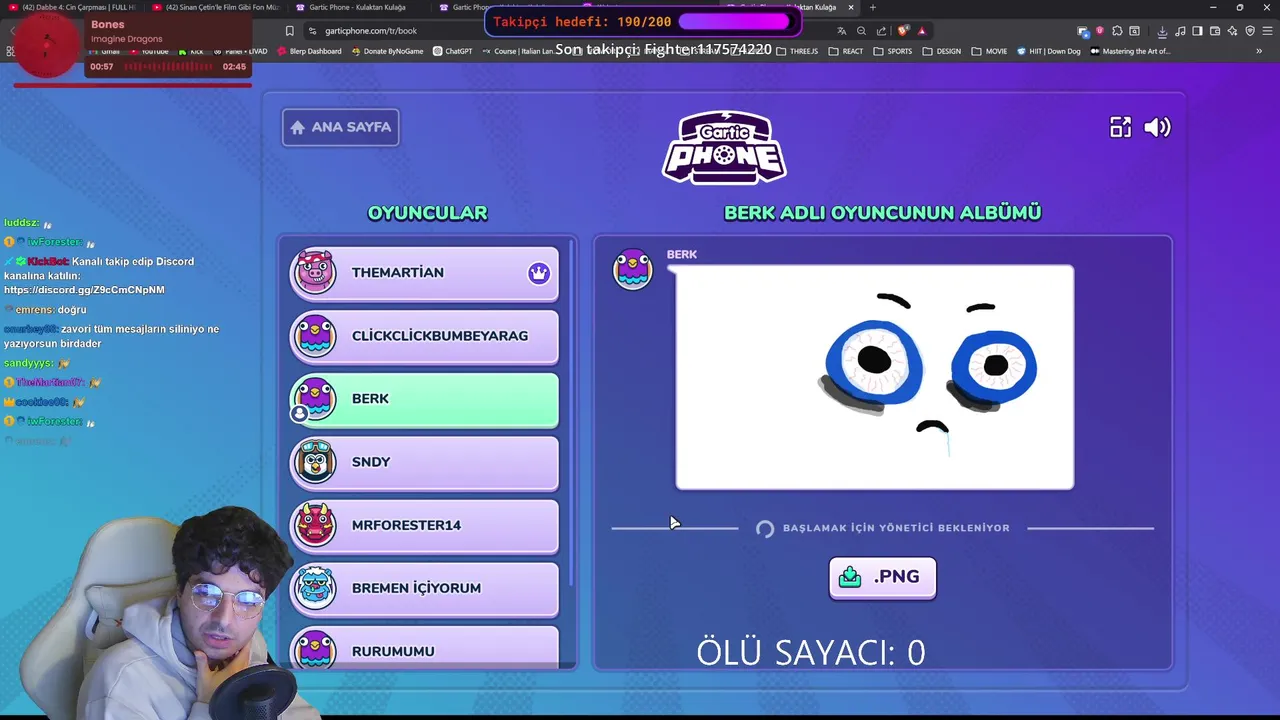This screenshot has height=720, width=1280.
Task: Open the Donate ByNoGame bookmark
Action: point(389,51)
